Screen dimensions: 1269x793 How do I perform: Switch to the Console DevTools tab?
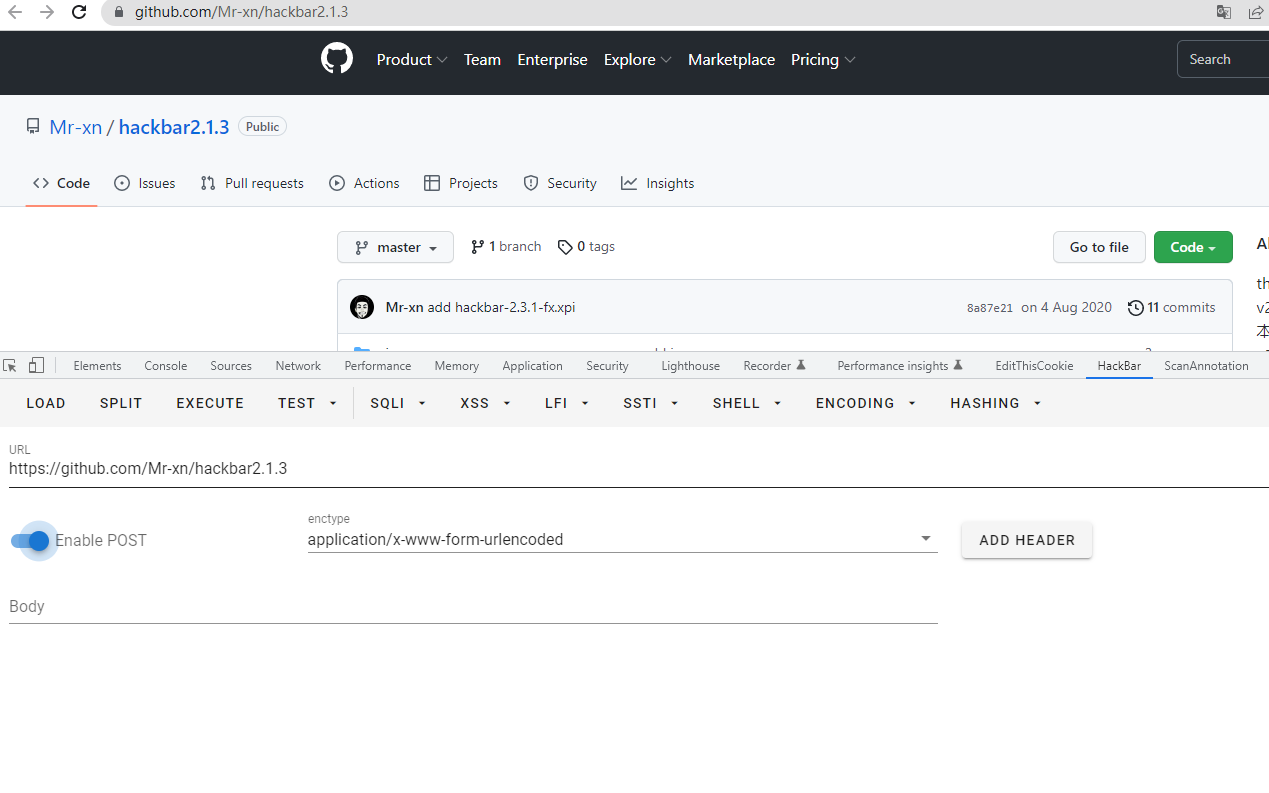[166, 366]
